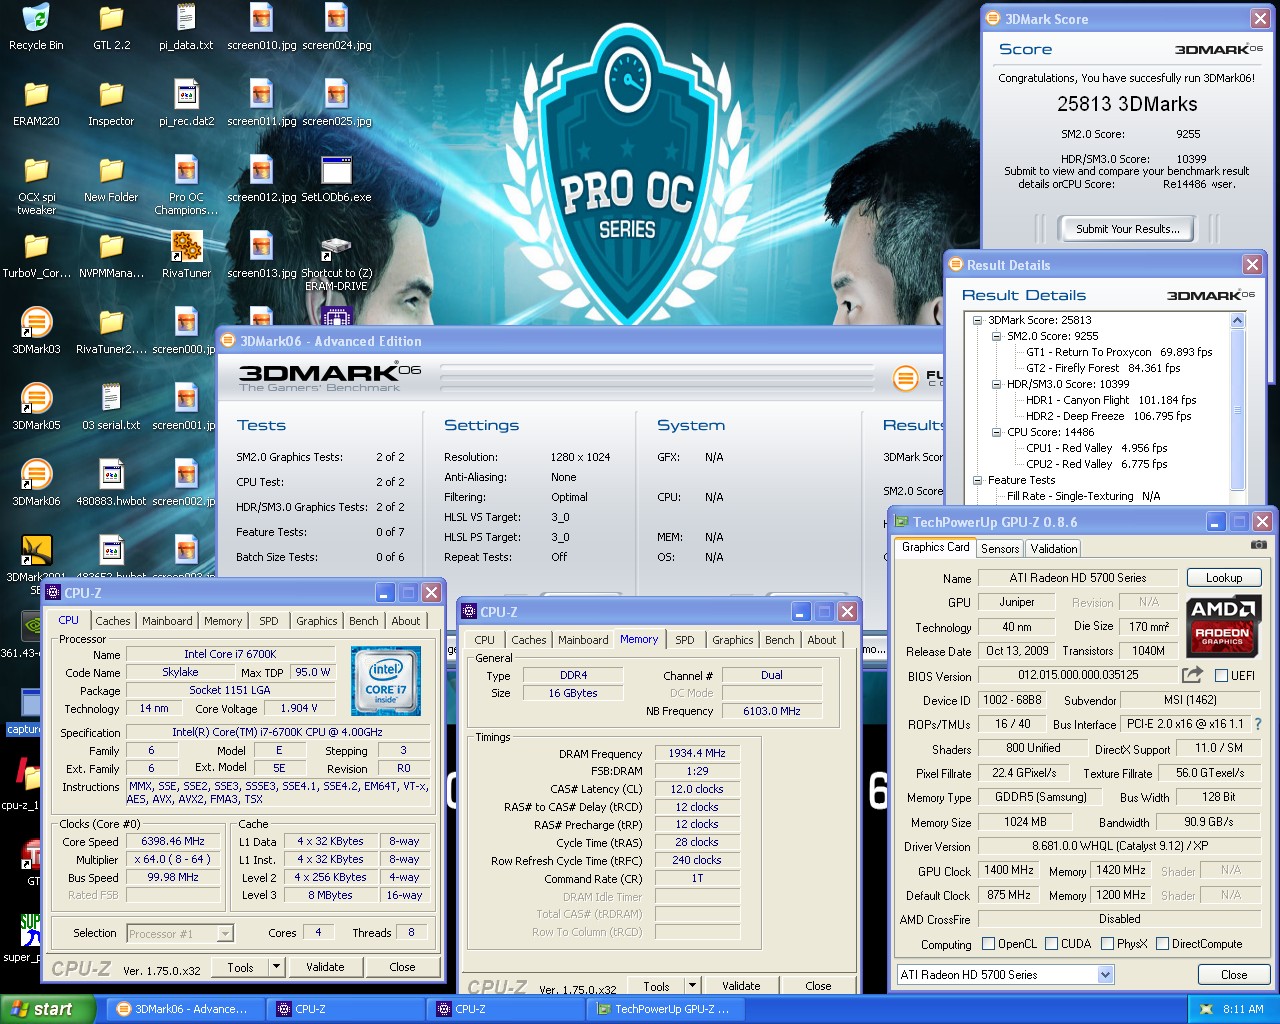Collapse the HDR/SM3.0 Score: 10399 node

[997, 384]
